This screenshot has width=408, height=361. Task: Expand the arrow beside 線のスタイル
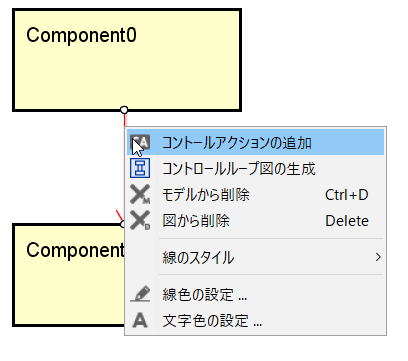(x=378, y=257)
